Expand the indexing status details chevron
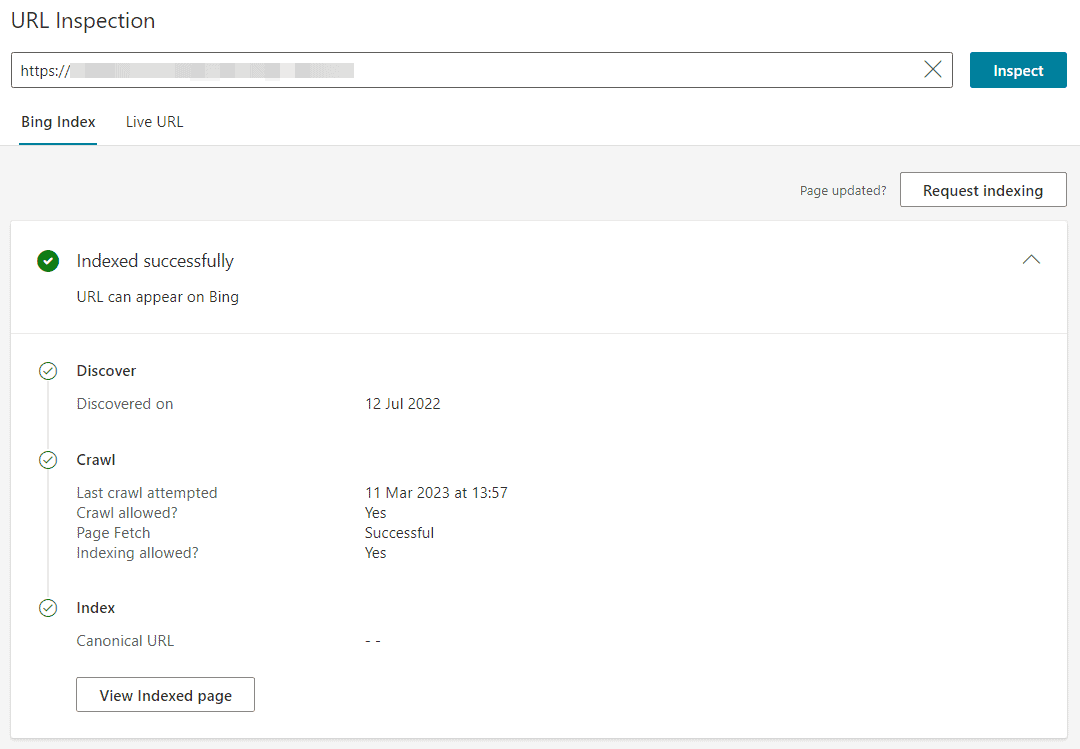This screenshot has height=749, width=1080. [x=1031, y=259]
